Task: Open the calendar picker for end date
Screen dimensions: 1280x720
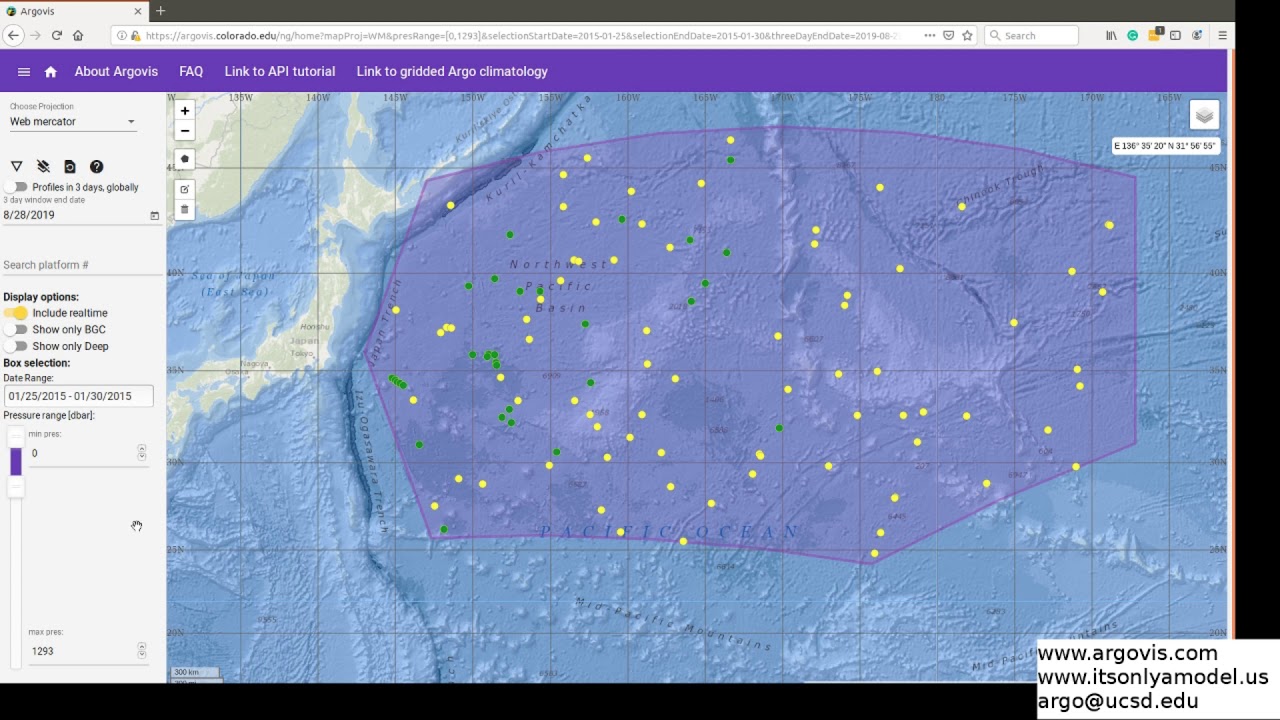Action: 154,215
